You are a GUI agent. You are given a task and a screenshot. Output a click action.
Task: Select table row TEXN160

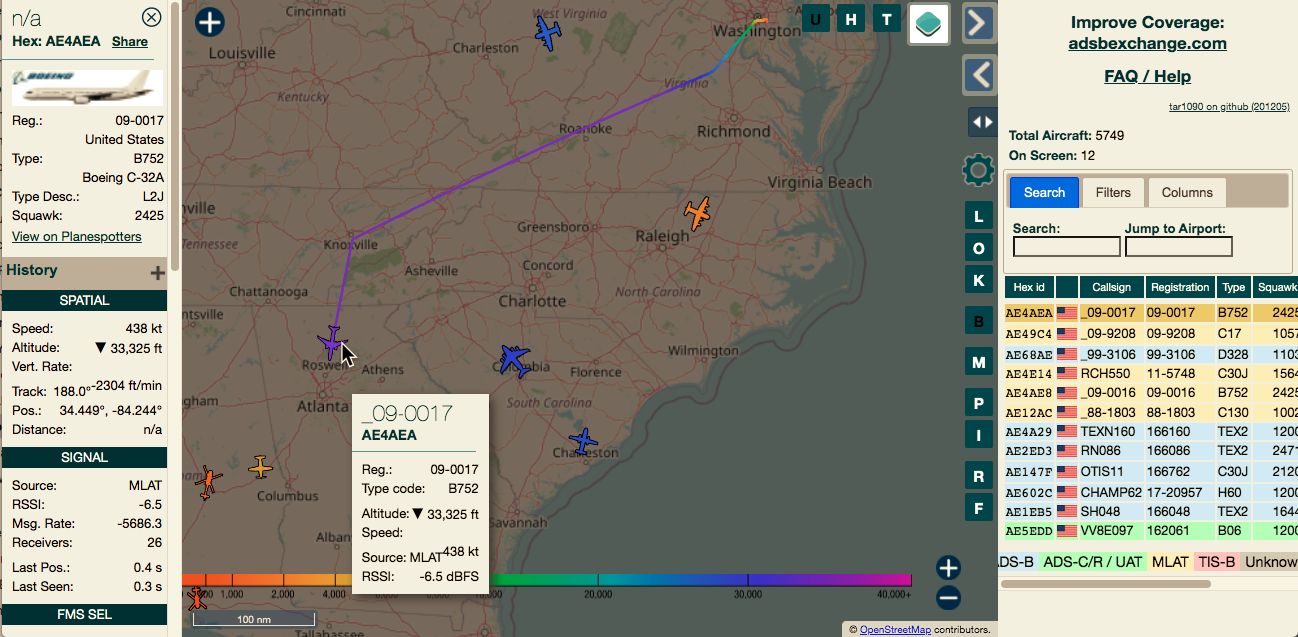click(x=1151, y=432)
